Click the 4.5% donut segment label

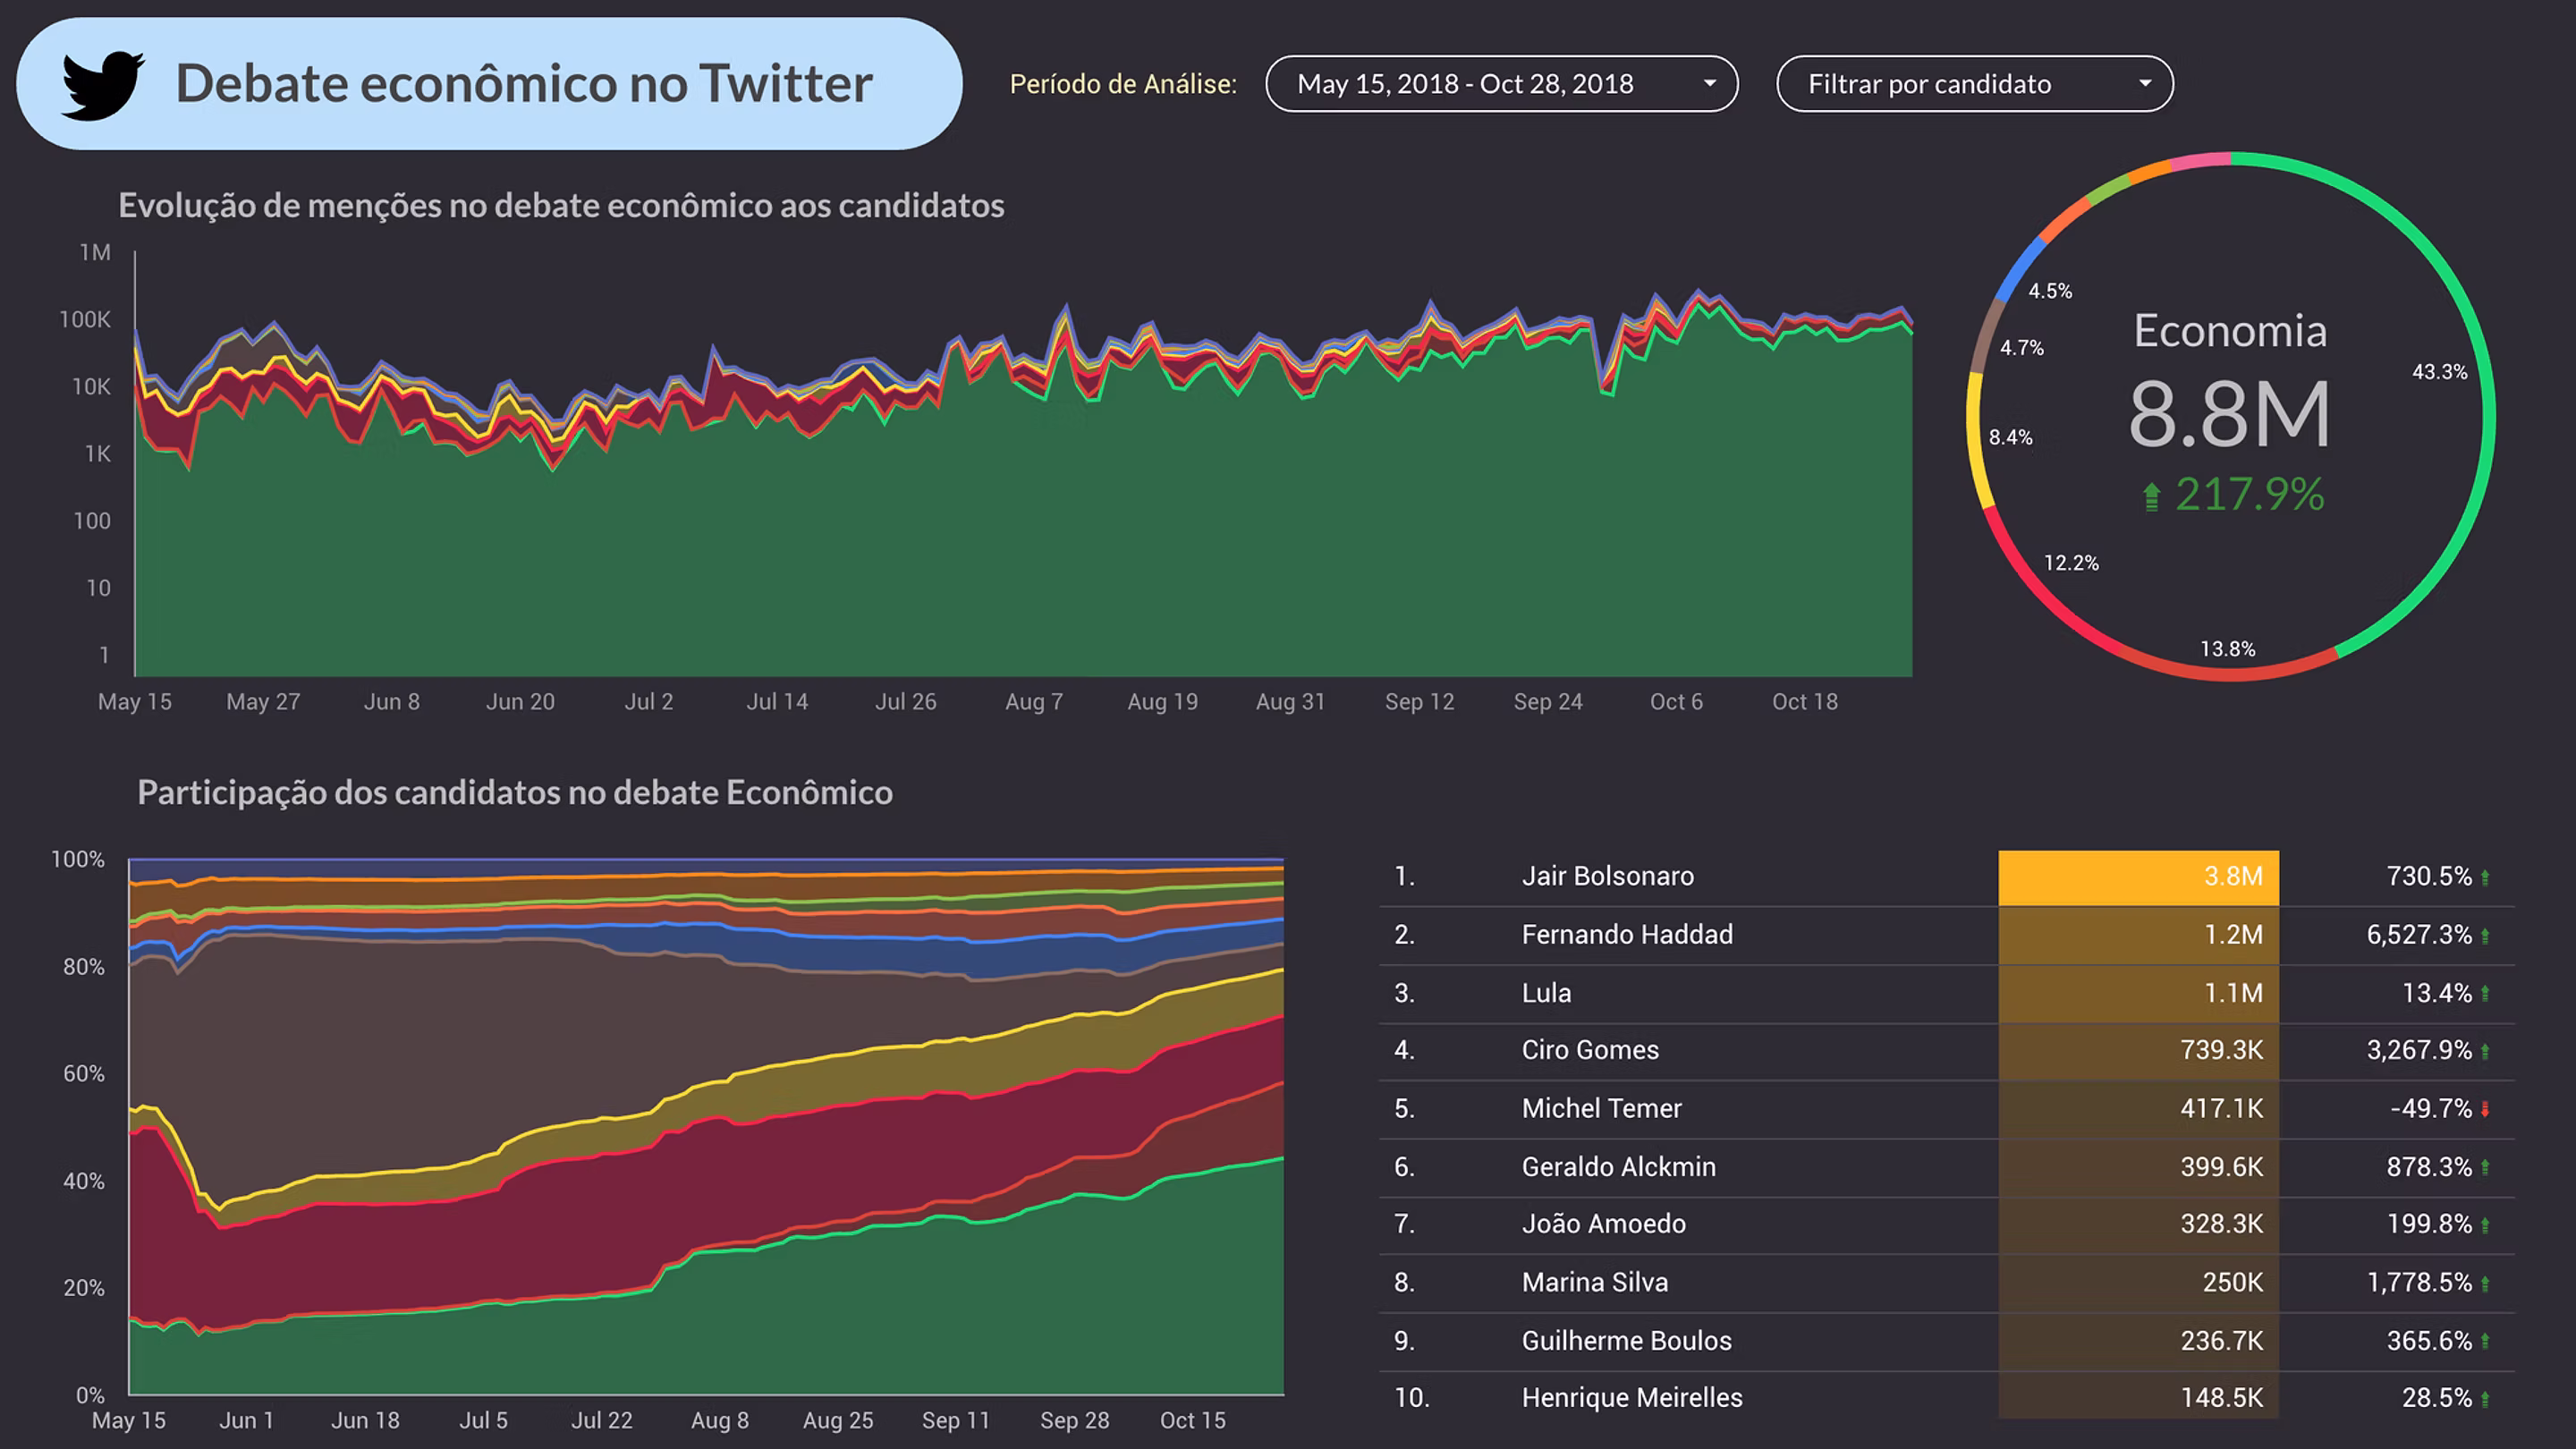(2049, 291)
